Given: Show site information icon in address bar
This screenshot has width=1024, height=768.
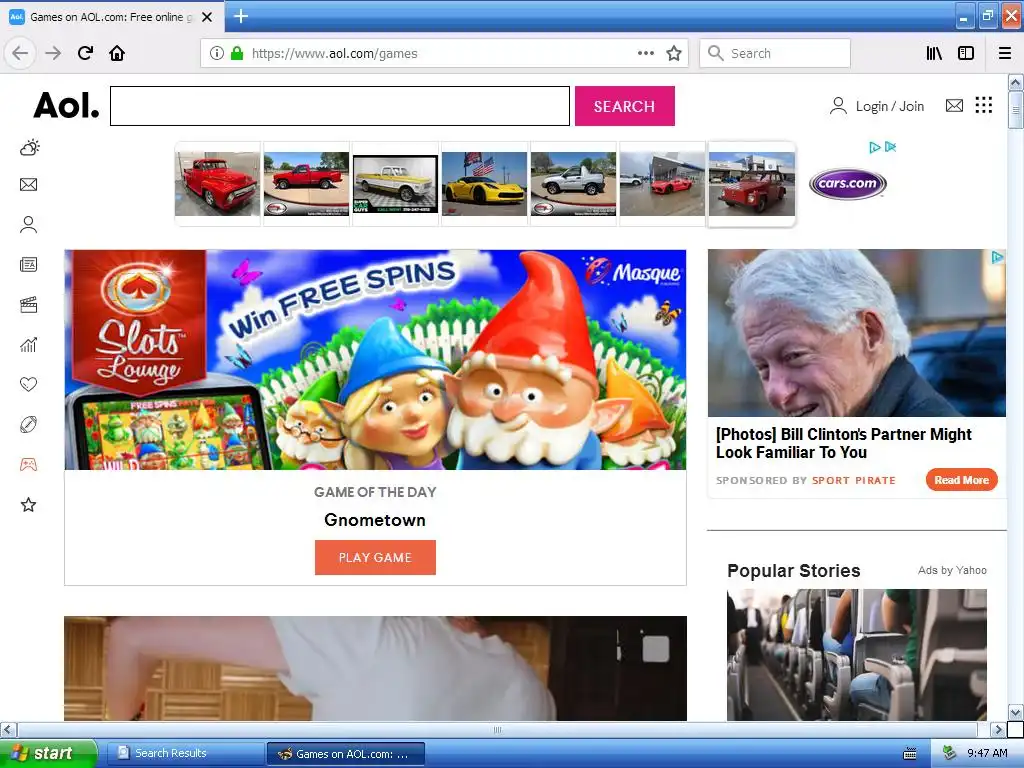Looking at the screenshot, I should click(216, 53).
